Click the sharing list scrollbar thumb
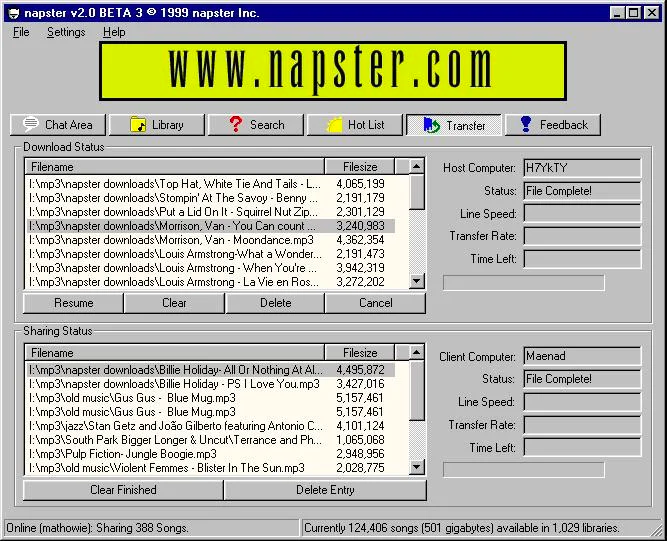667x541 pixels. 416,390
